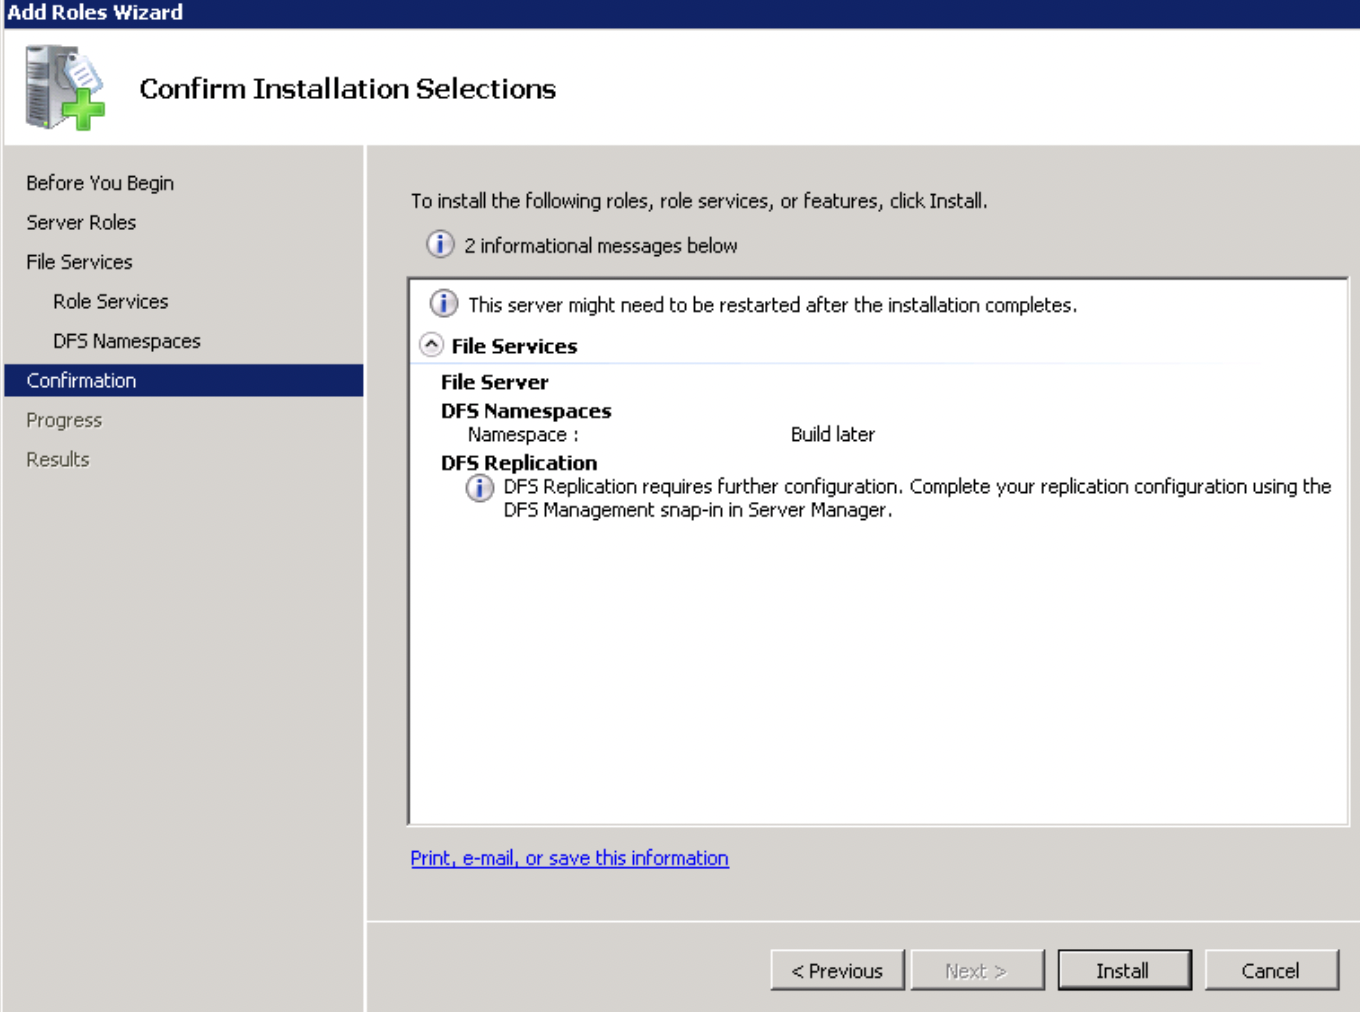Collapse the File Services section chevron
The image size is (1360, 1012).
click(431, 345)
